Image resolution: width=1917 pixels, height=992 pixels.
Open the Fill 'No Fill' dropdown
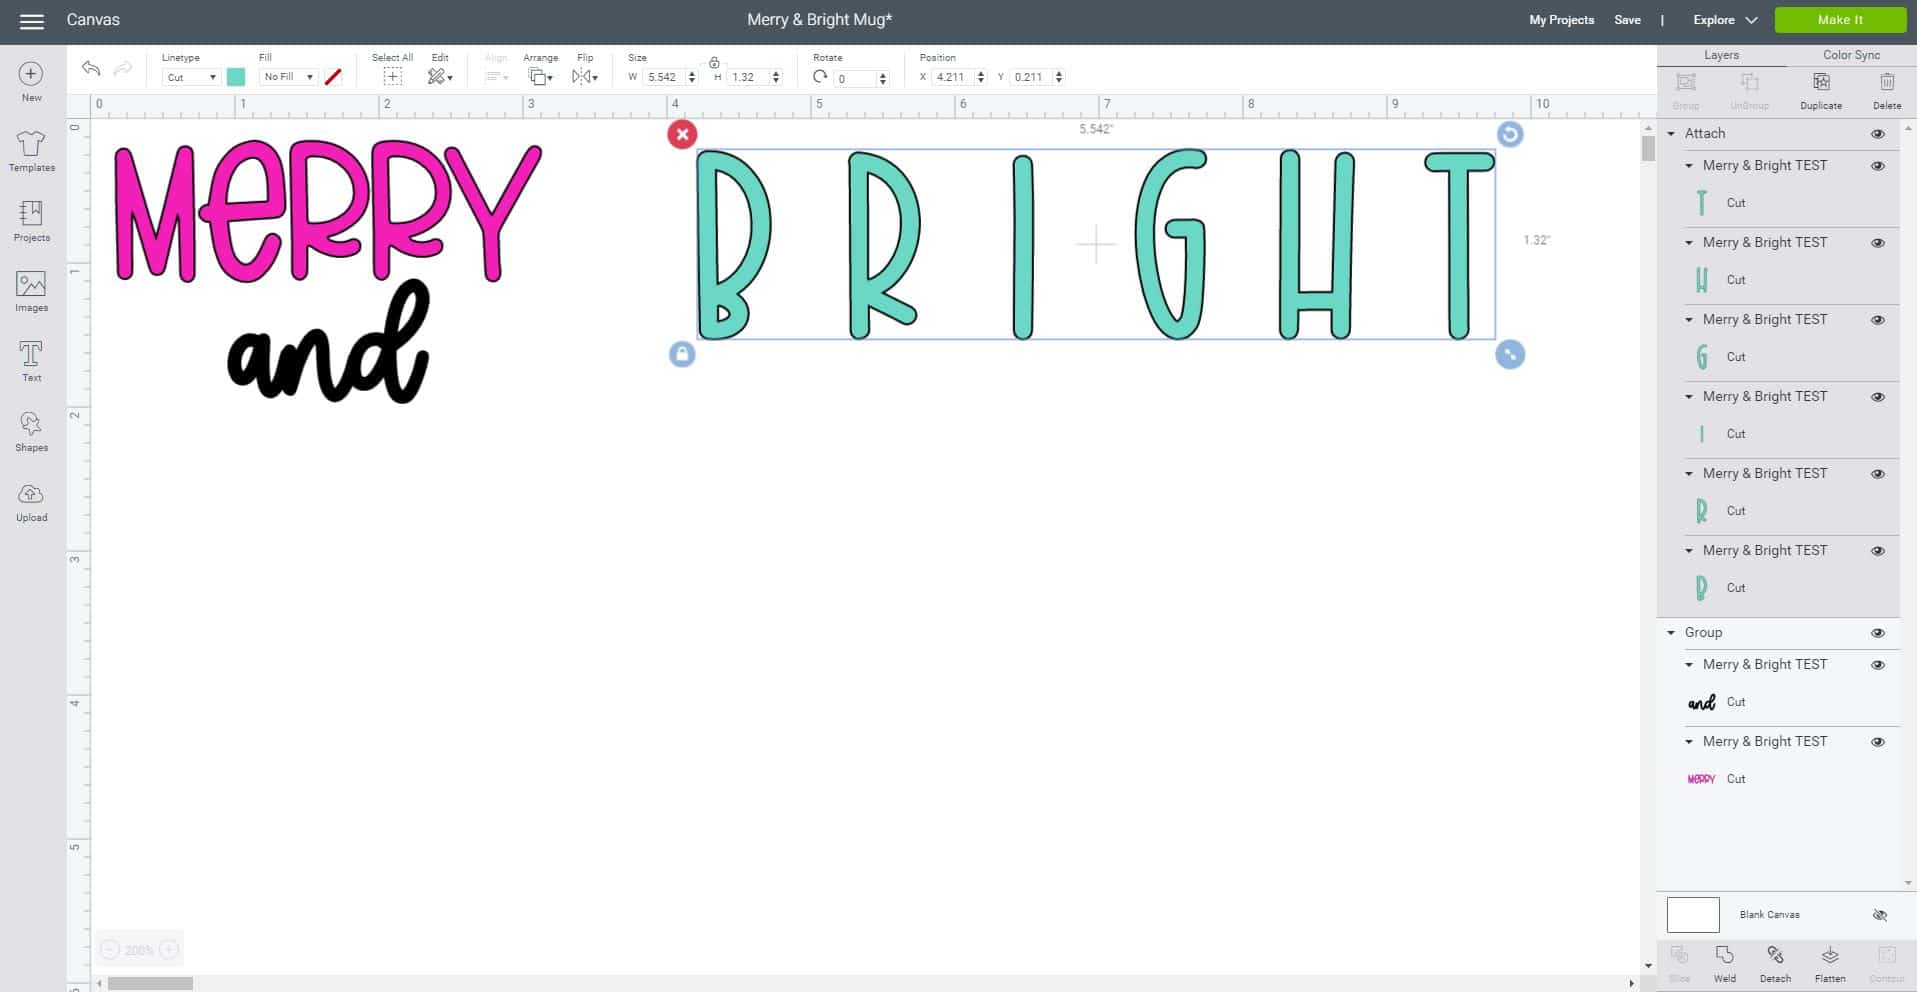pos(288,77)
